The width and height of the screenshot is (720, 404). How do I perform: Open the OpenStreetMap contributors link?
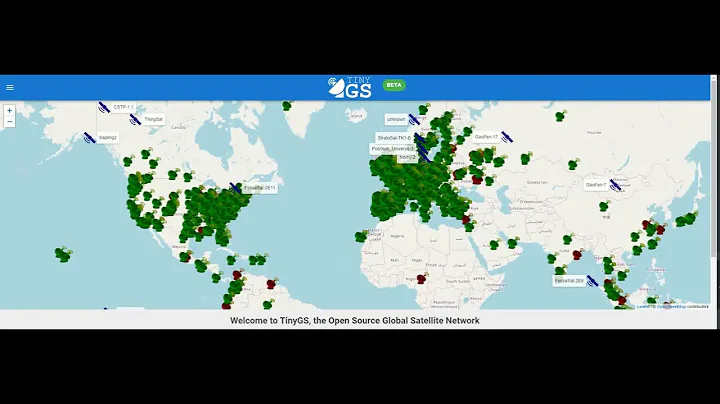coord(671,306)
